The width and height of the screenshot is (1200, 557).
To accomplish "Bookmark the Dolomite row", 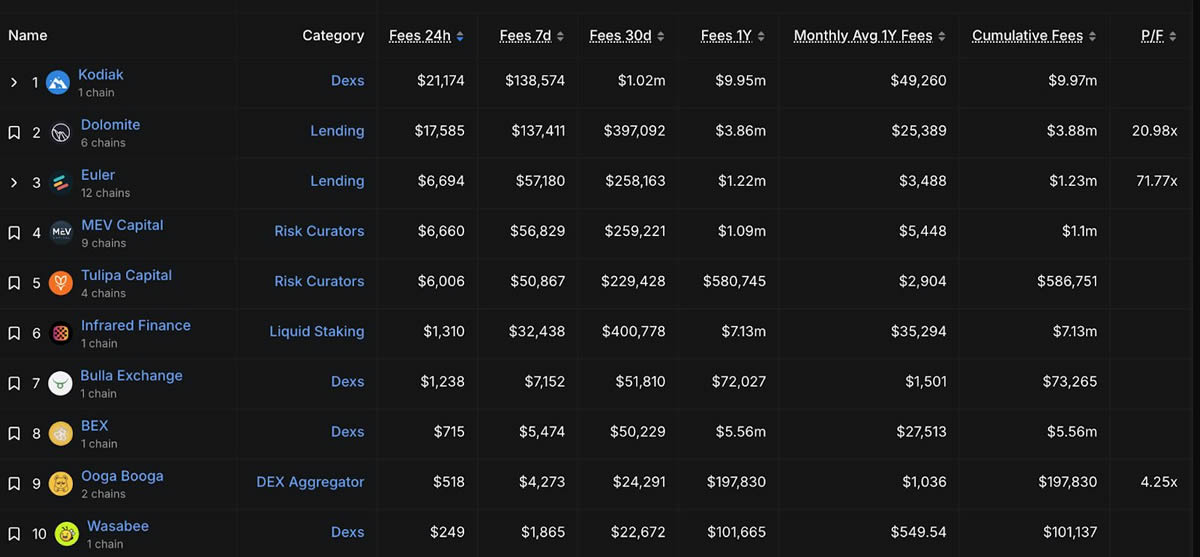I will tap(14, 133).
